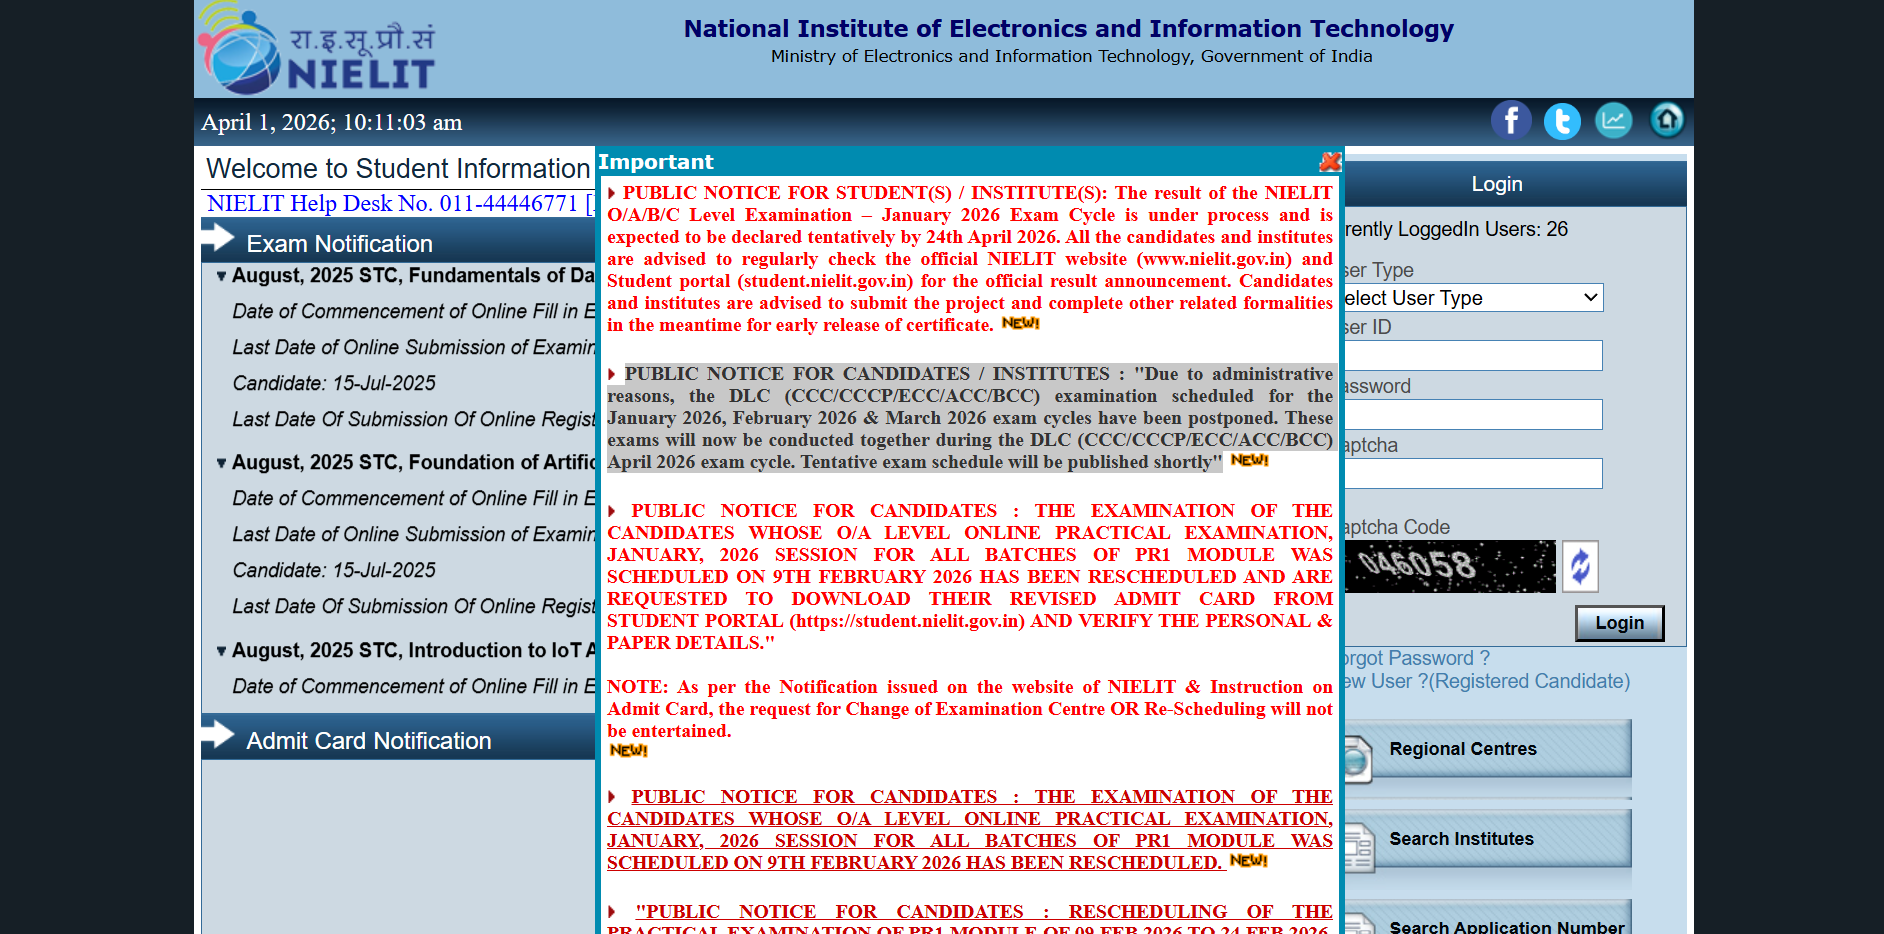
Task: Focus the Password input field
Action: pos(1472,415)
